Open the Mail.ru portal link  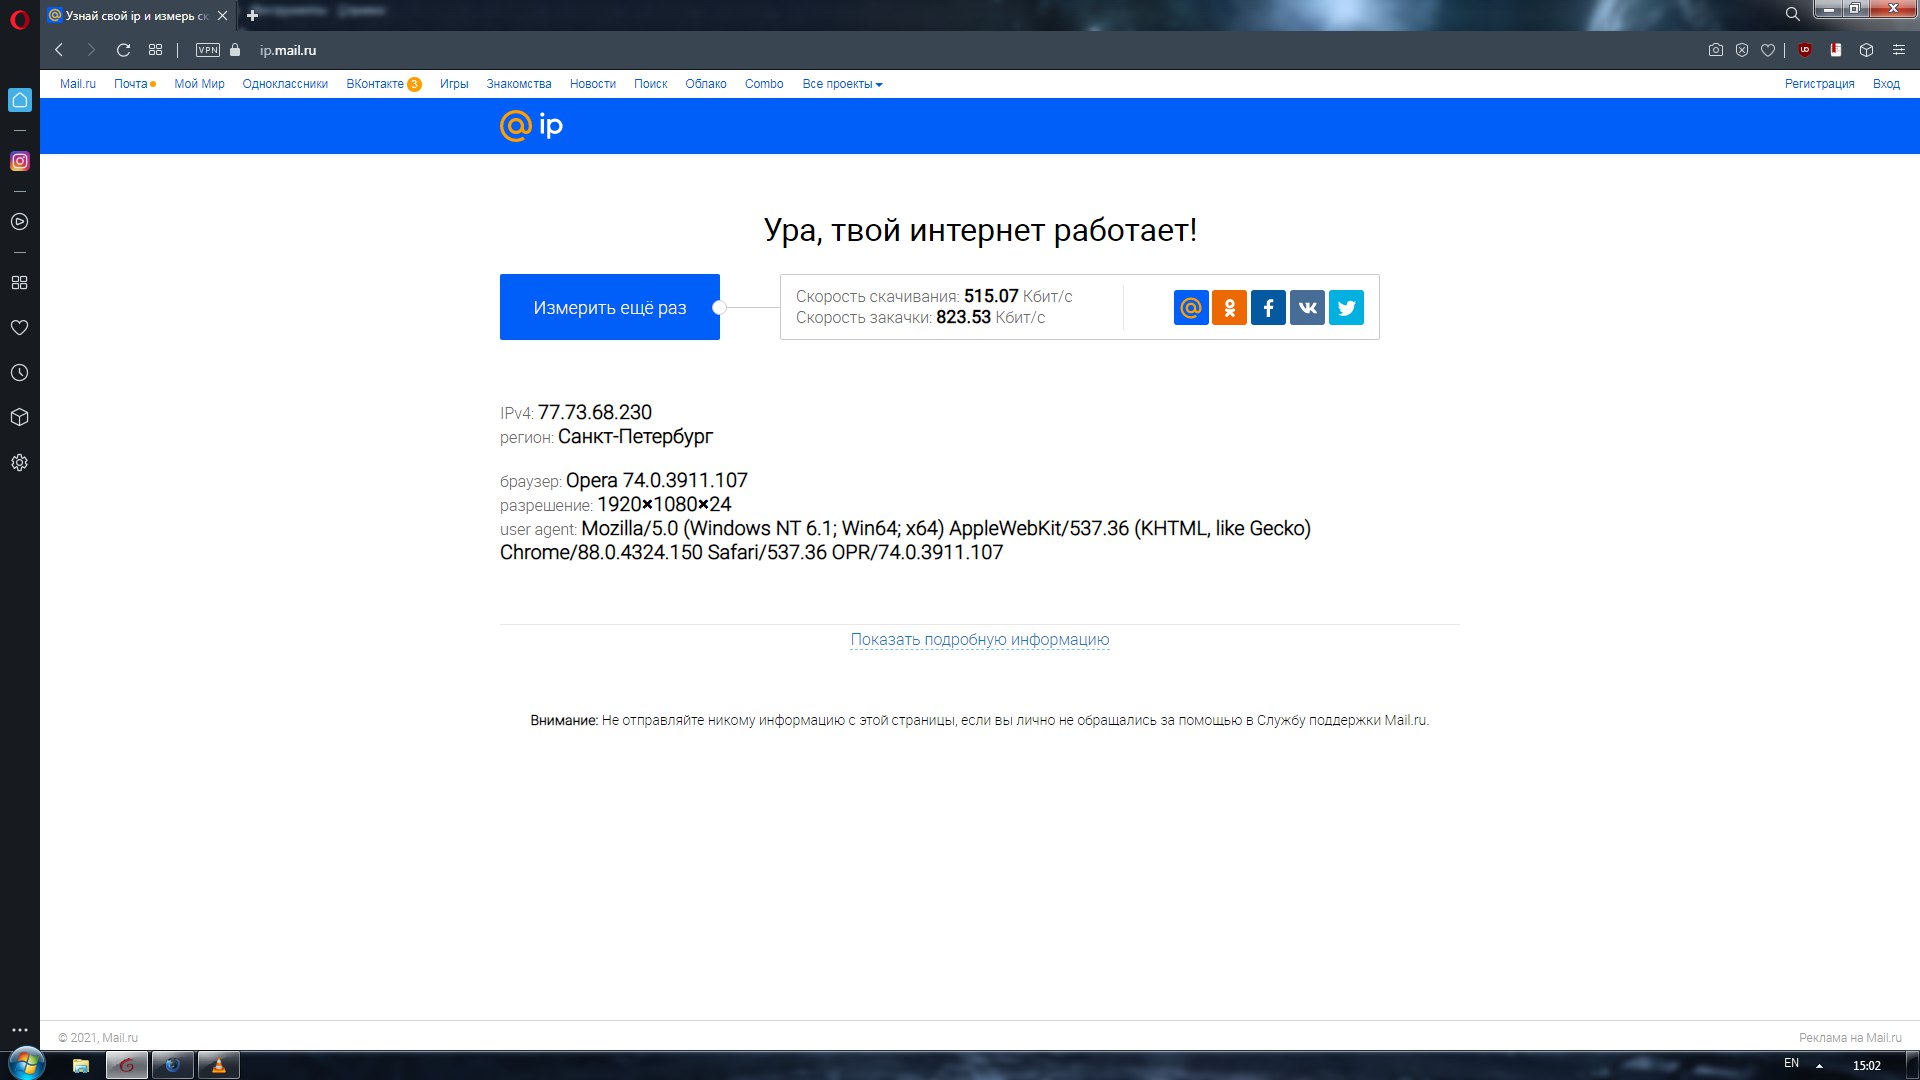point(78,84)
